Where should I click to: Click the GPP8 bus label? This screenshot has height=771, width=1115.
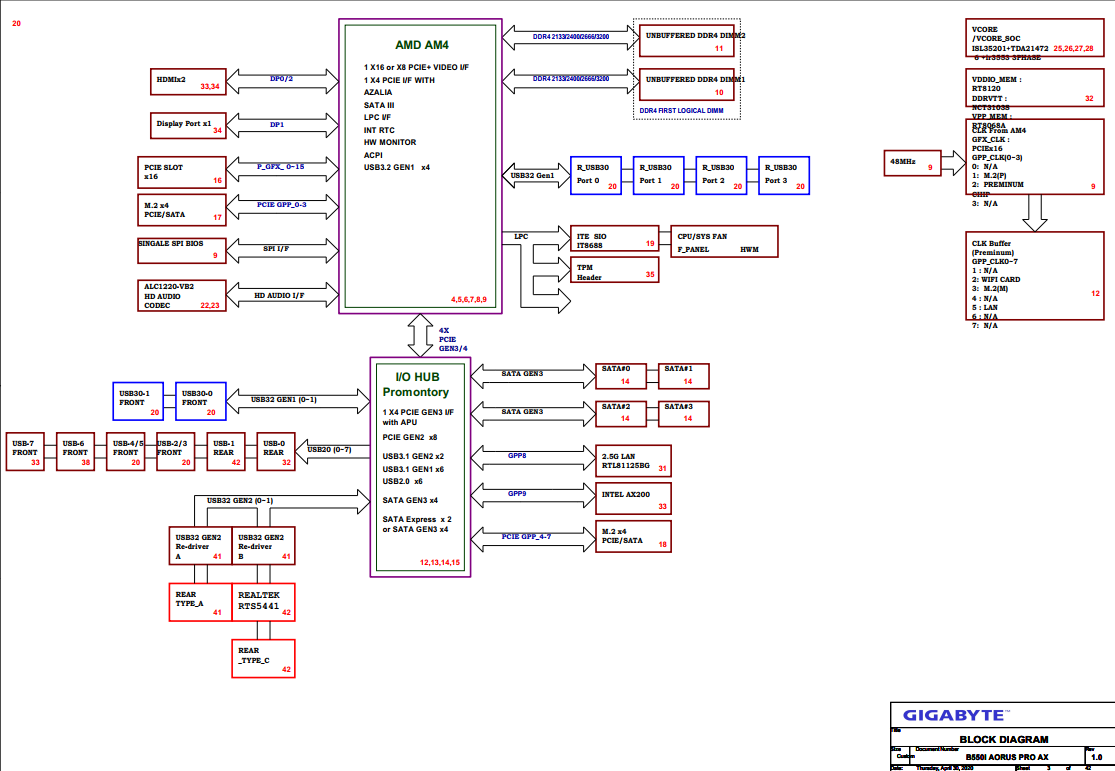click(517, 455)
